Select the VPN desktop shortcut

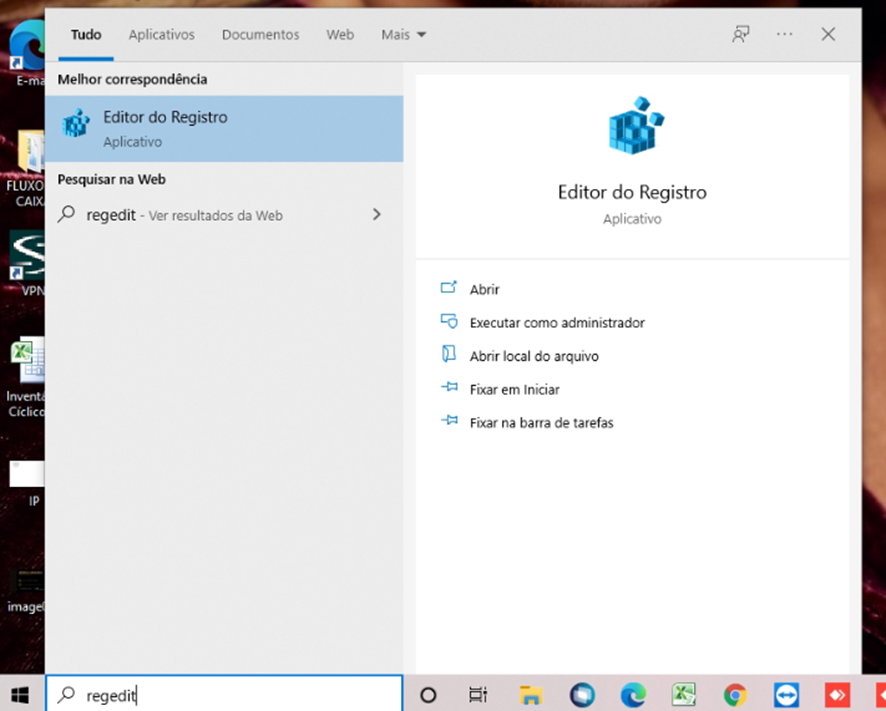[x=27, y=264]
